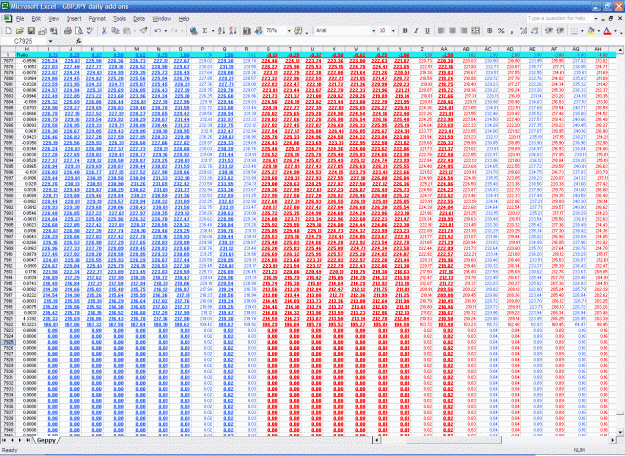Toggle Align Left
Viewport: 625px width, 456px height.
(441, 31)
